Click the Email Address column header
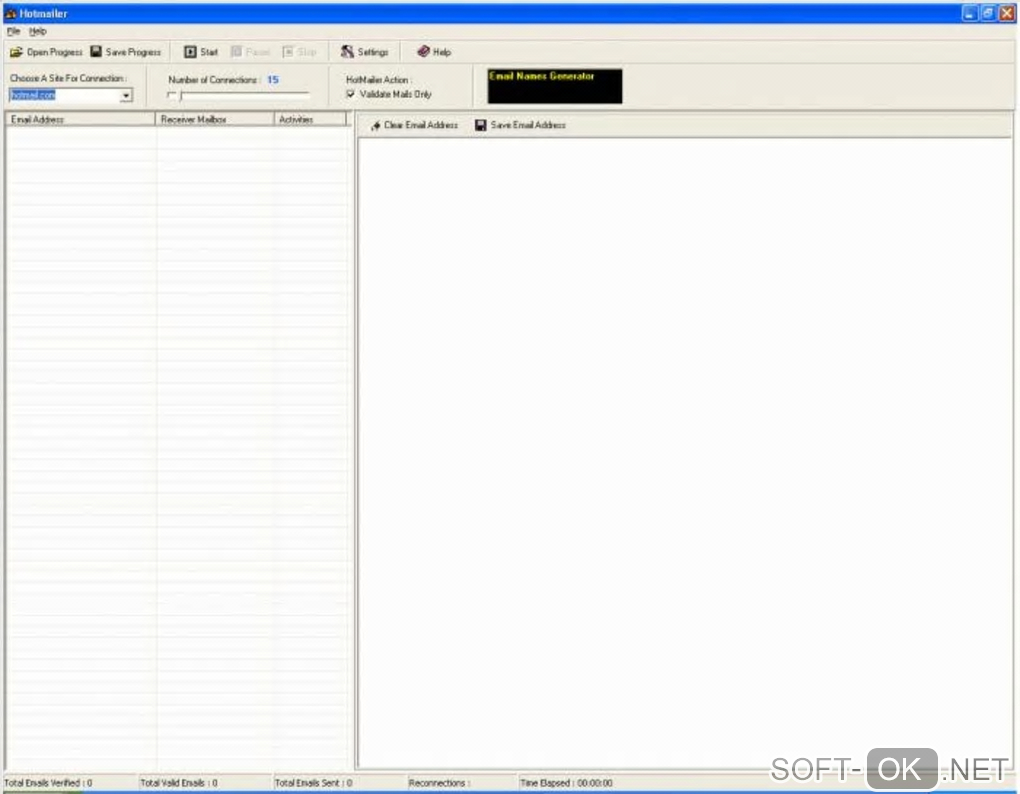This screenshot has height=794, width=1020. point(81,119)
